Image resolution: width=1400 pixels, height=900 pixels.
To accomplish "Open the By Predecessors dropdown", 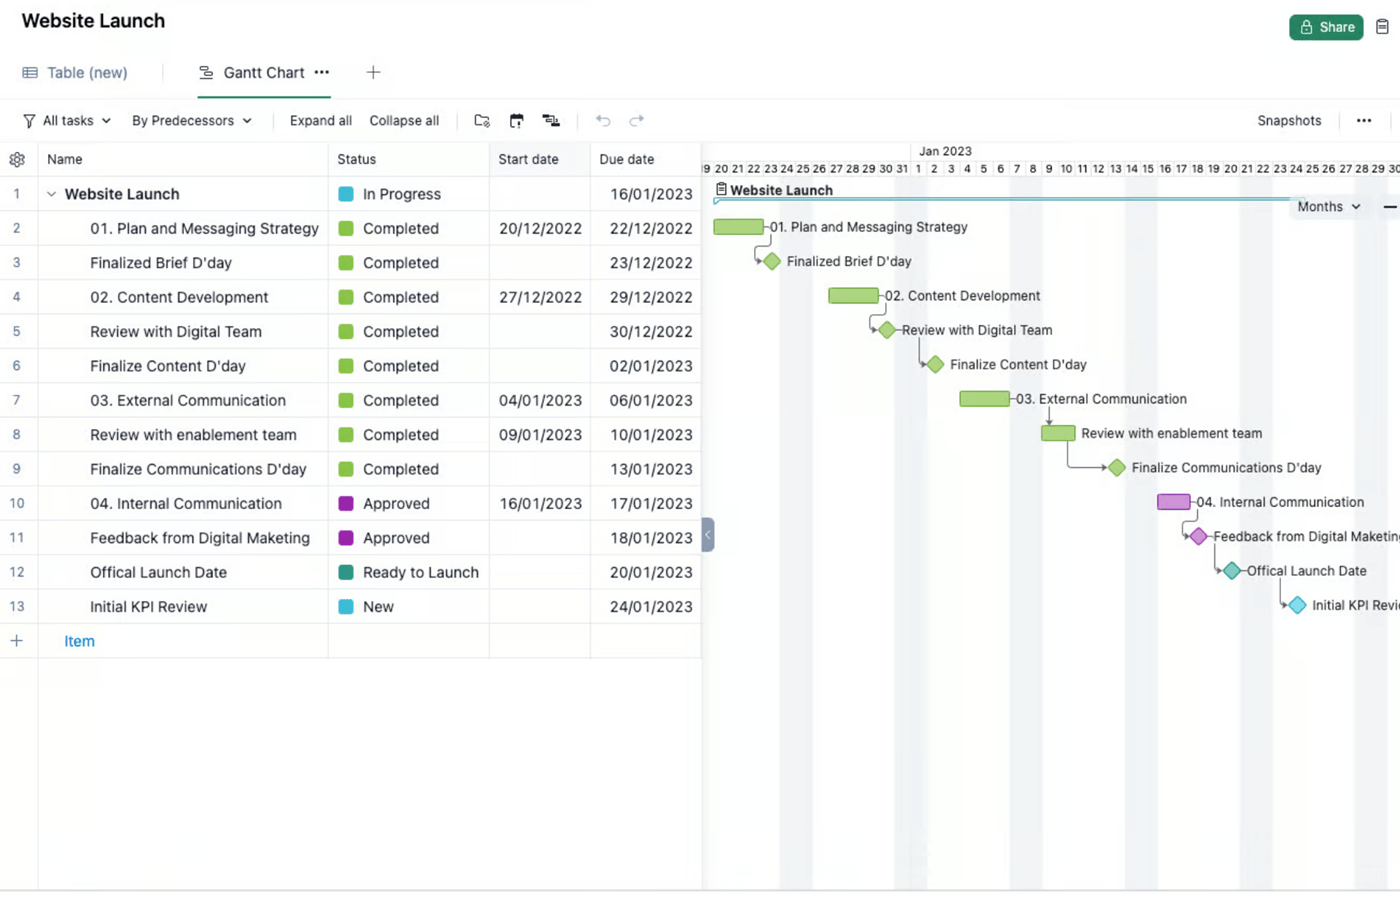I will 191,121.
